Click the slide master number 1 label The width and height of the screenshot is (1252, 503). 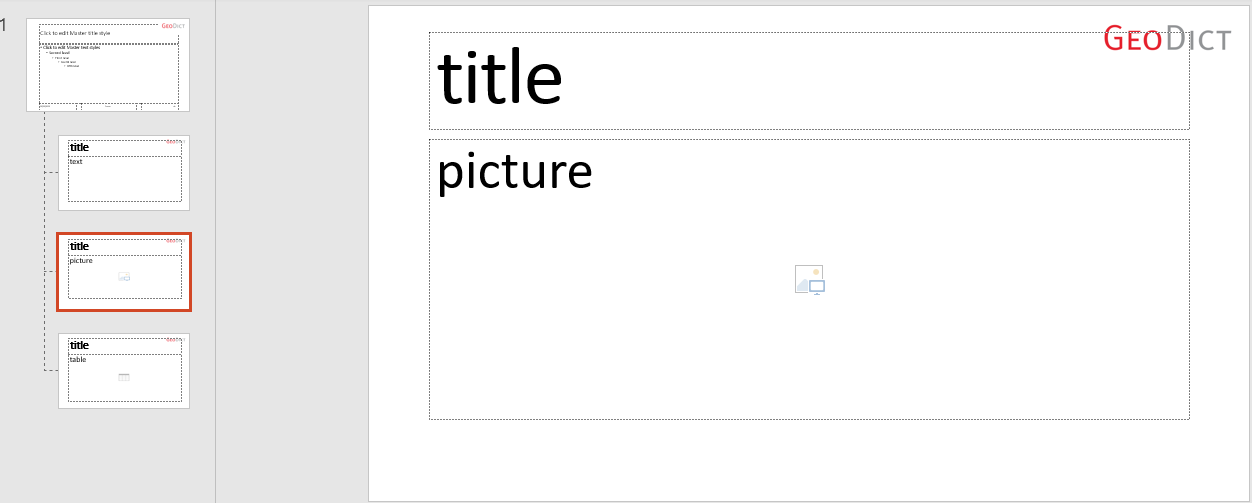coord(4,26)
